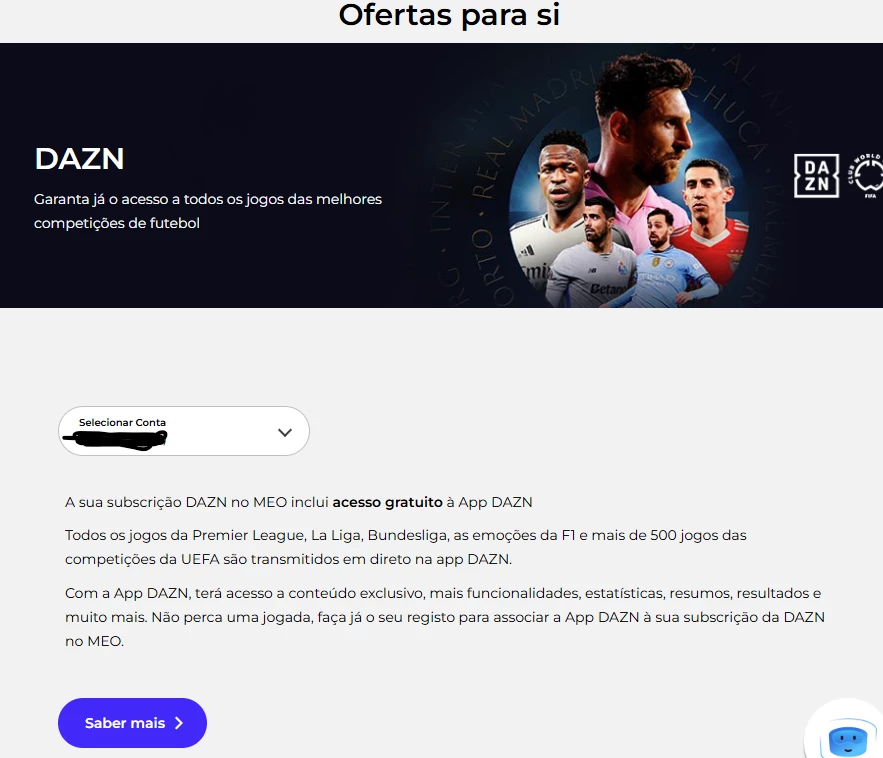Image resolution: width=883 pixels, height=758 pixels.
Task: Open the Selecionar Conta account dropdown
Action: (184, 431)
